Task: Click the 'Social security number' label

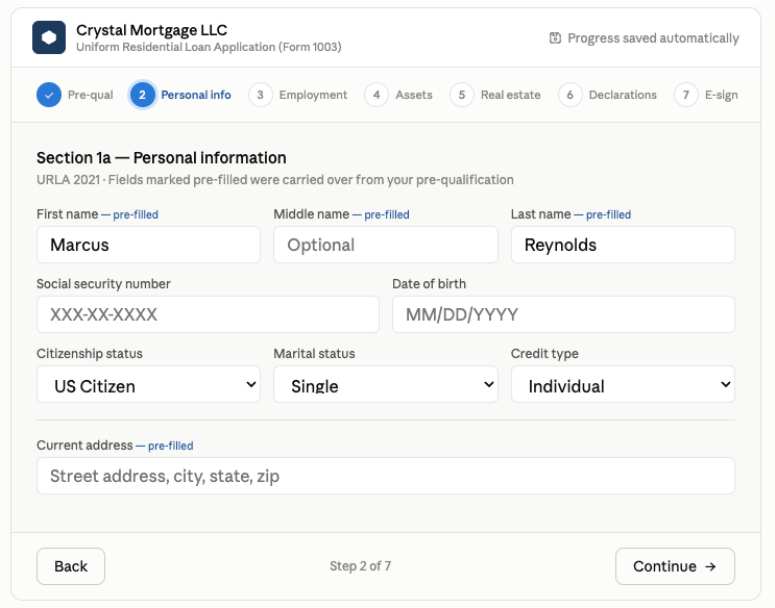Action: [x=103, y=284]
